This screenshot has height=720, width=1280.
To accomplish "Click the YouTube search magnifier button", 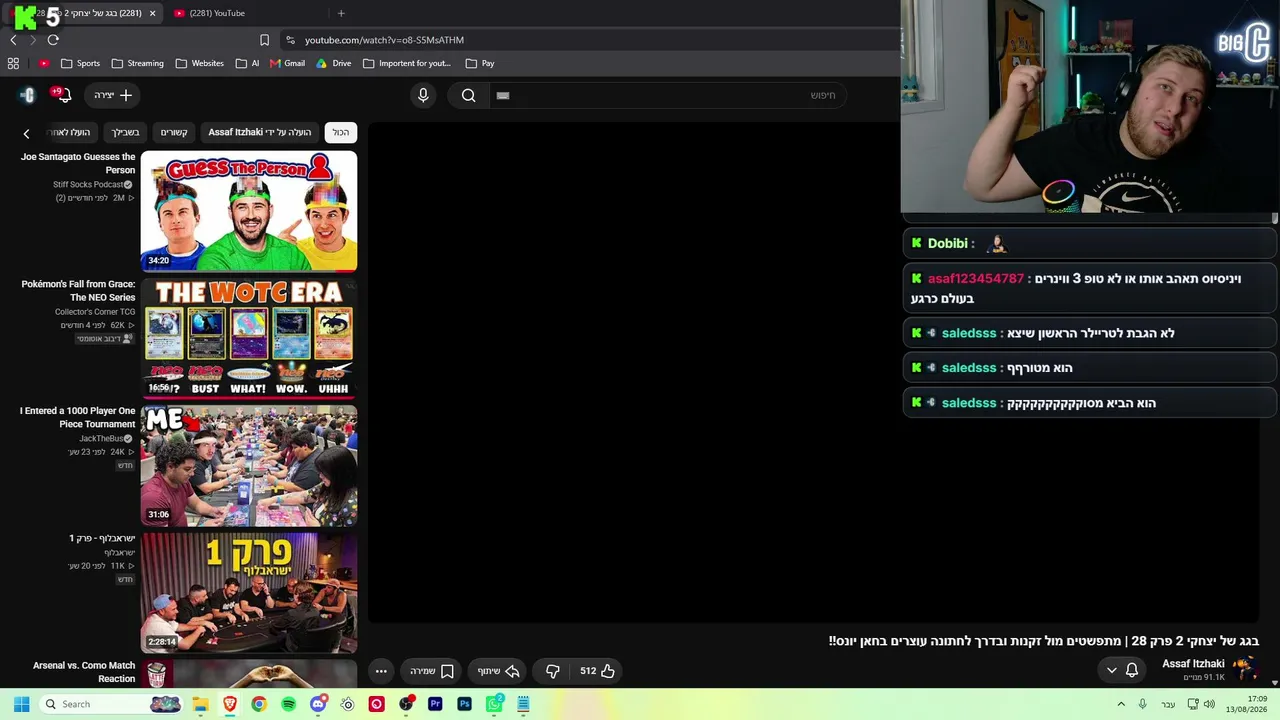I will [468, 95].
